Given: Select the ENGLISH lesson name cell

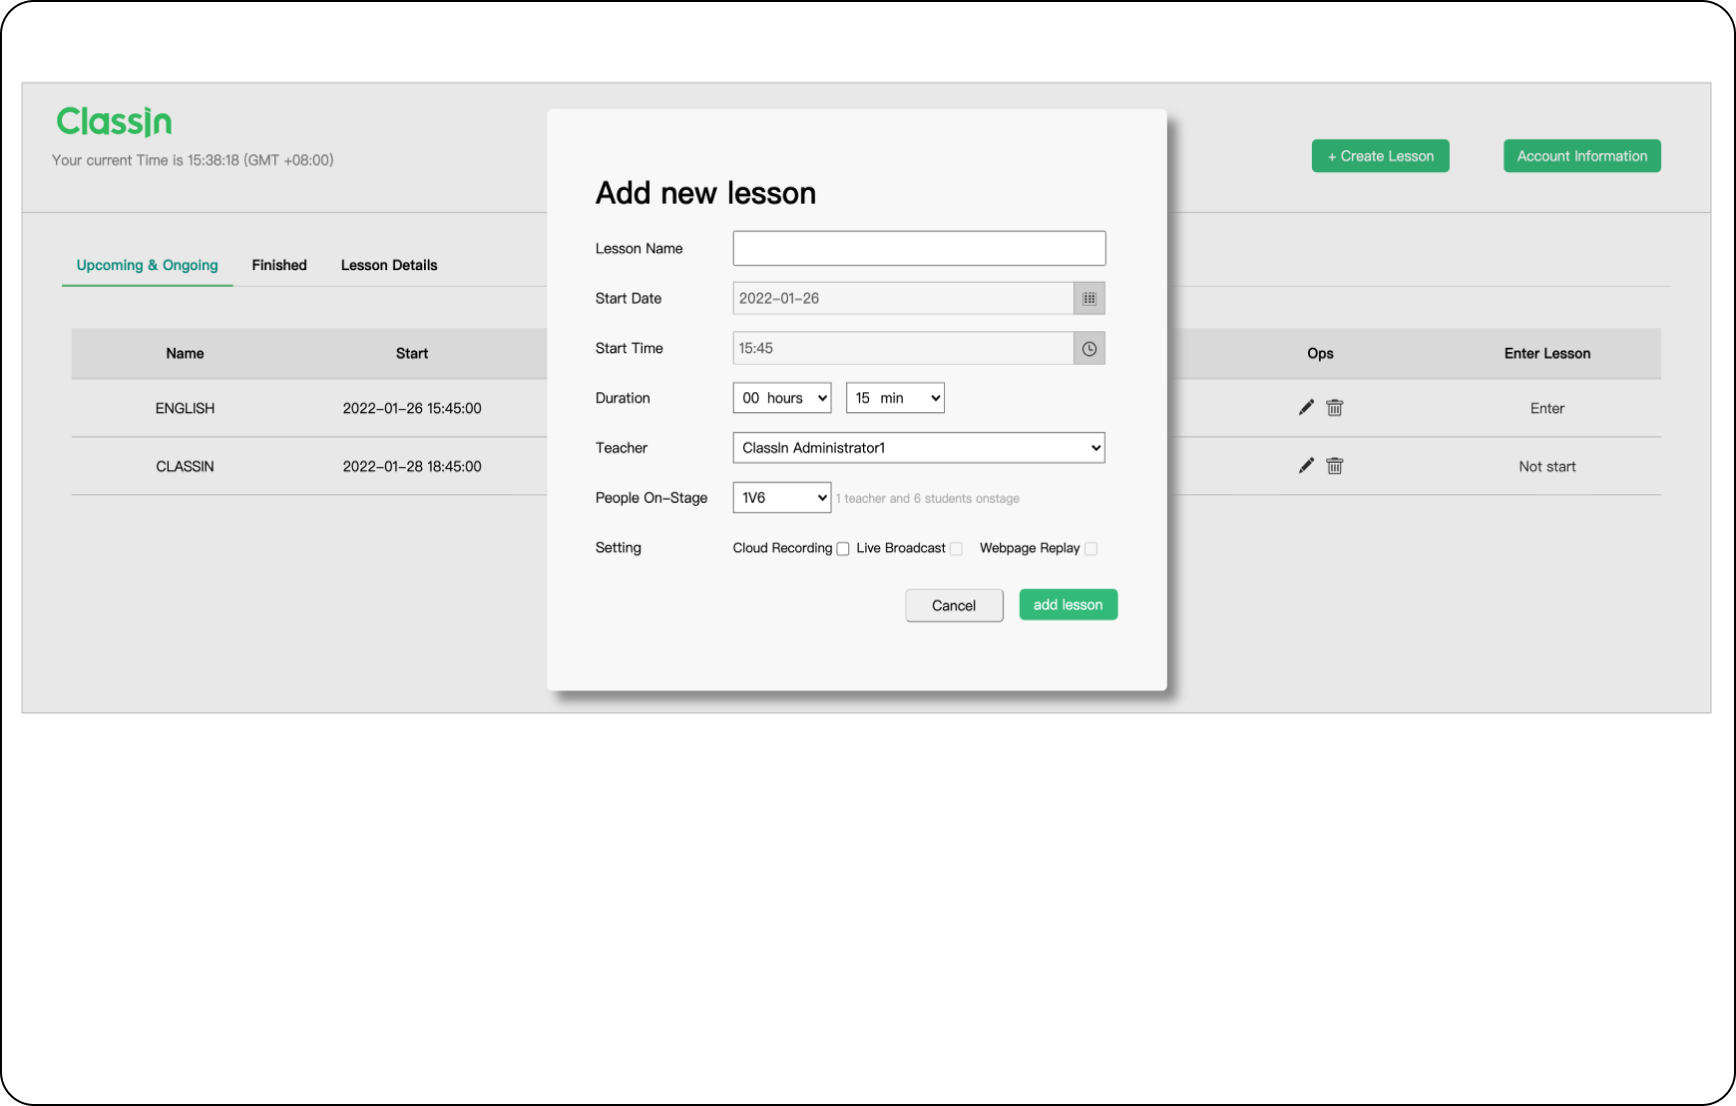Looking at the screenshot, I should click(185, 408).
